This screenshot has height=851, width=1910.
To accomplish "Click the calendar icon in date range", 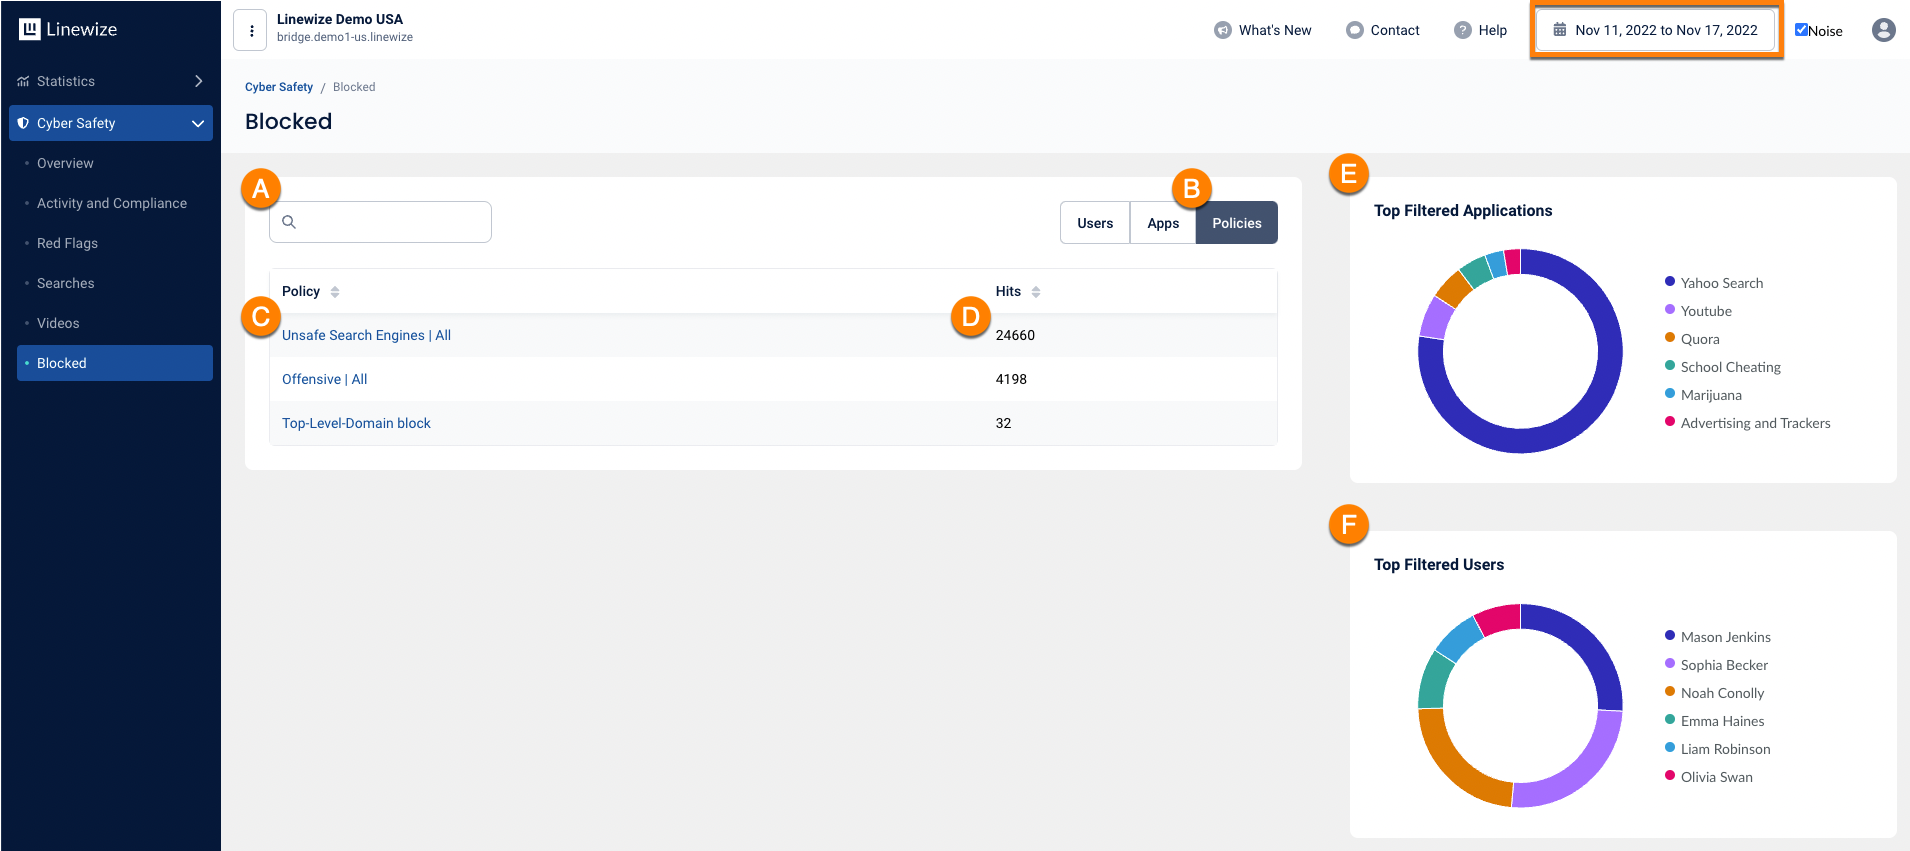I will pyautogui.click(x=1559, y=30).
